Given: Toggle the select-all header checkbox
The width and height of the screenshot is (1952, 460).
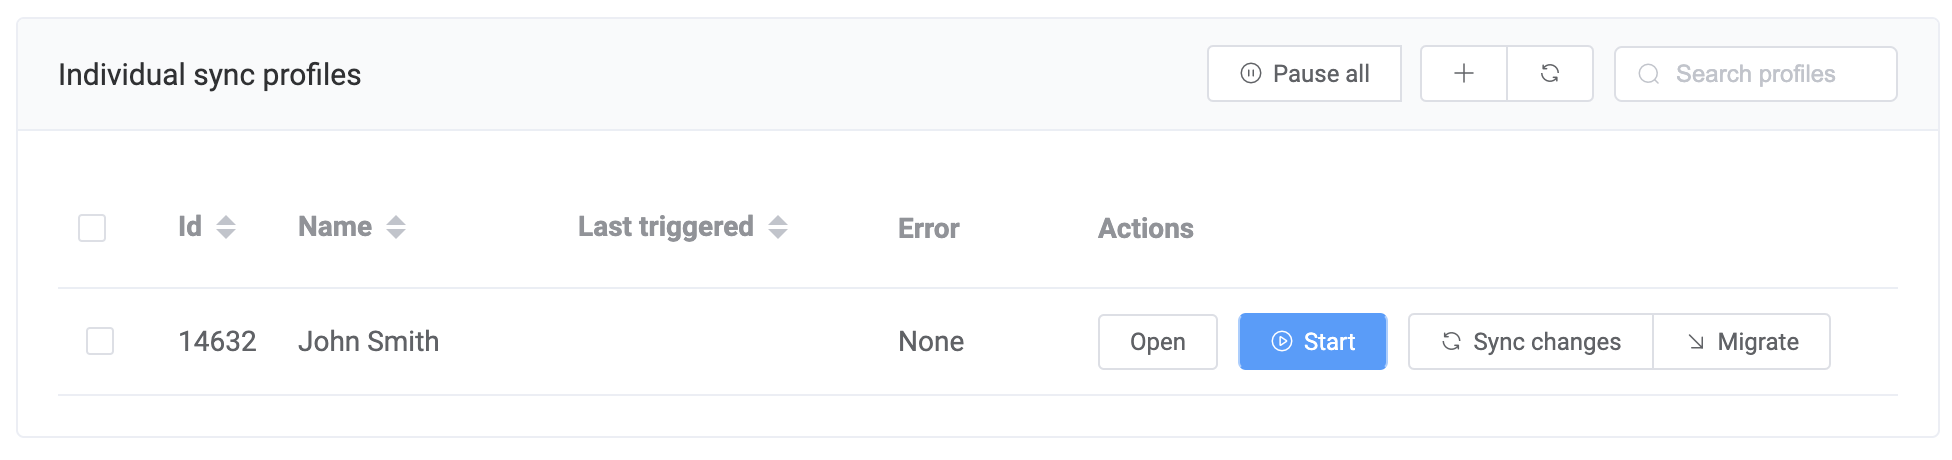Looking at the screenshot, I should tap(92, 228).
